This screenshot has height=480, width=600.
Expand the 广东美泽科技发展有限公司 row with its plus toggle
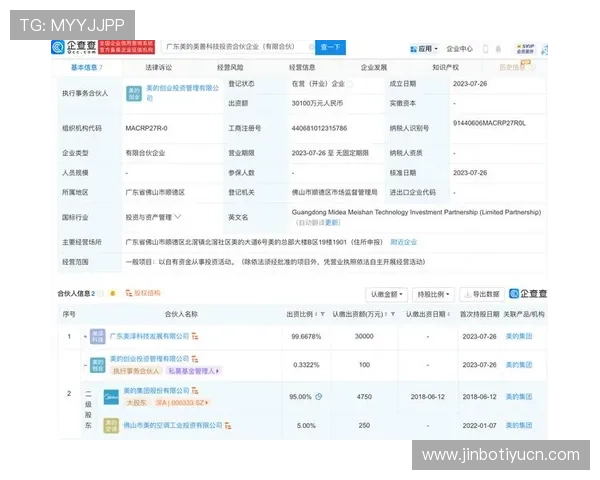(85, 336)
